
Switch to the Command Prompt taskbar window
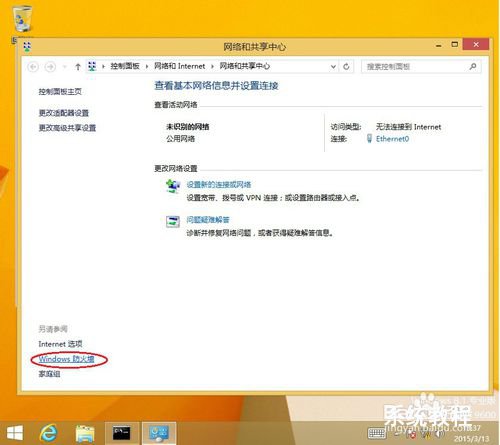(x=122, y=433)
